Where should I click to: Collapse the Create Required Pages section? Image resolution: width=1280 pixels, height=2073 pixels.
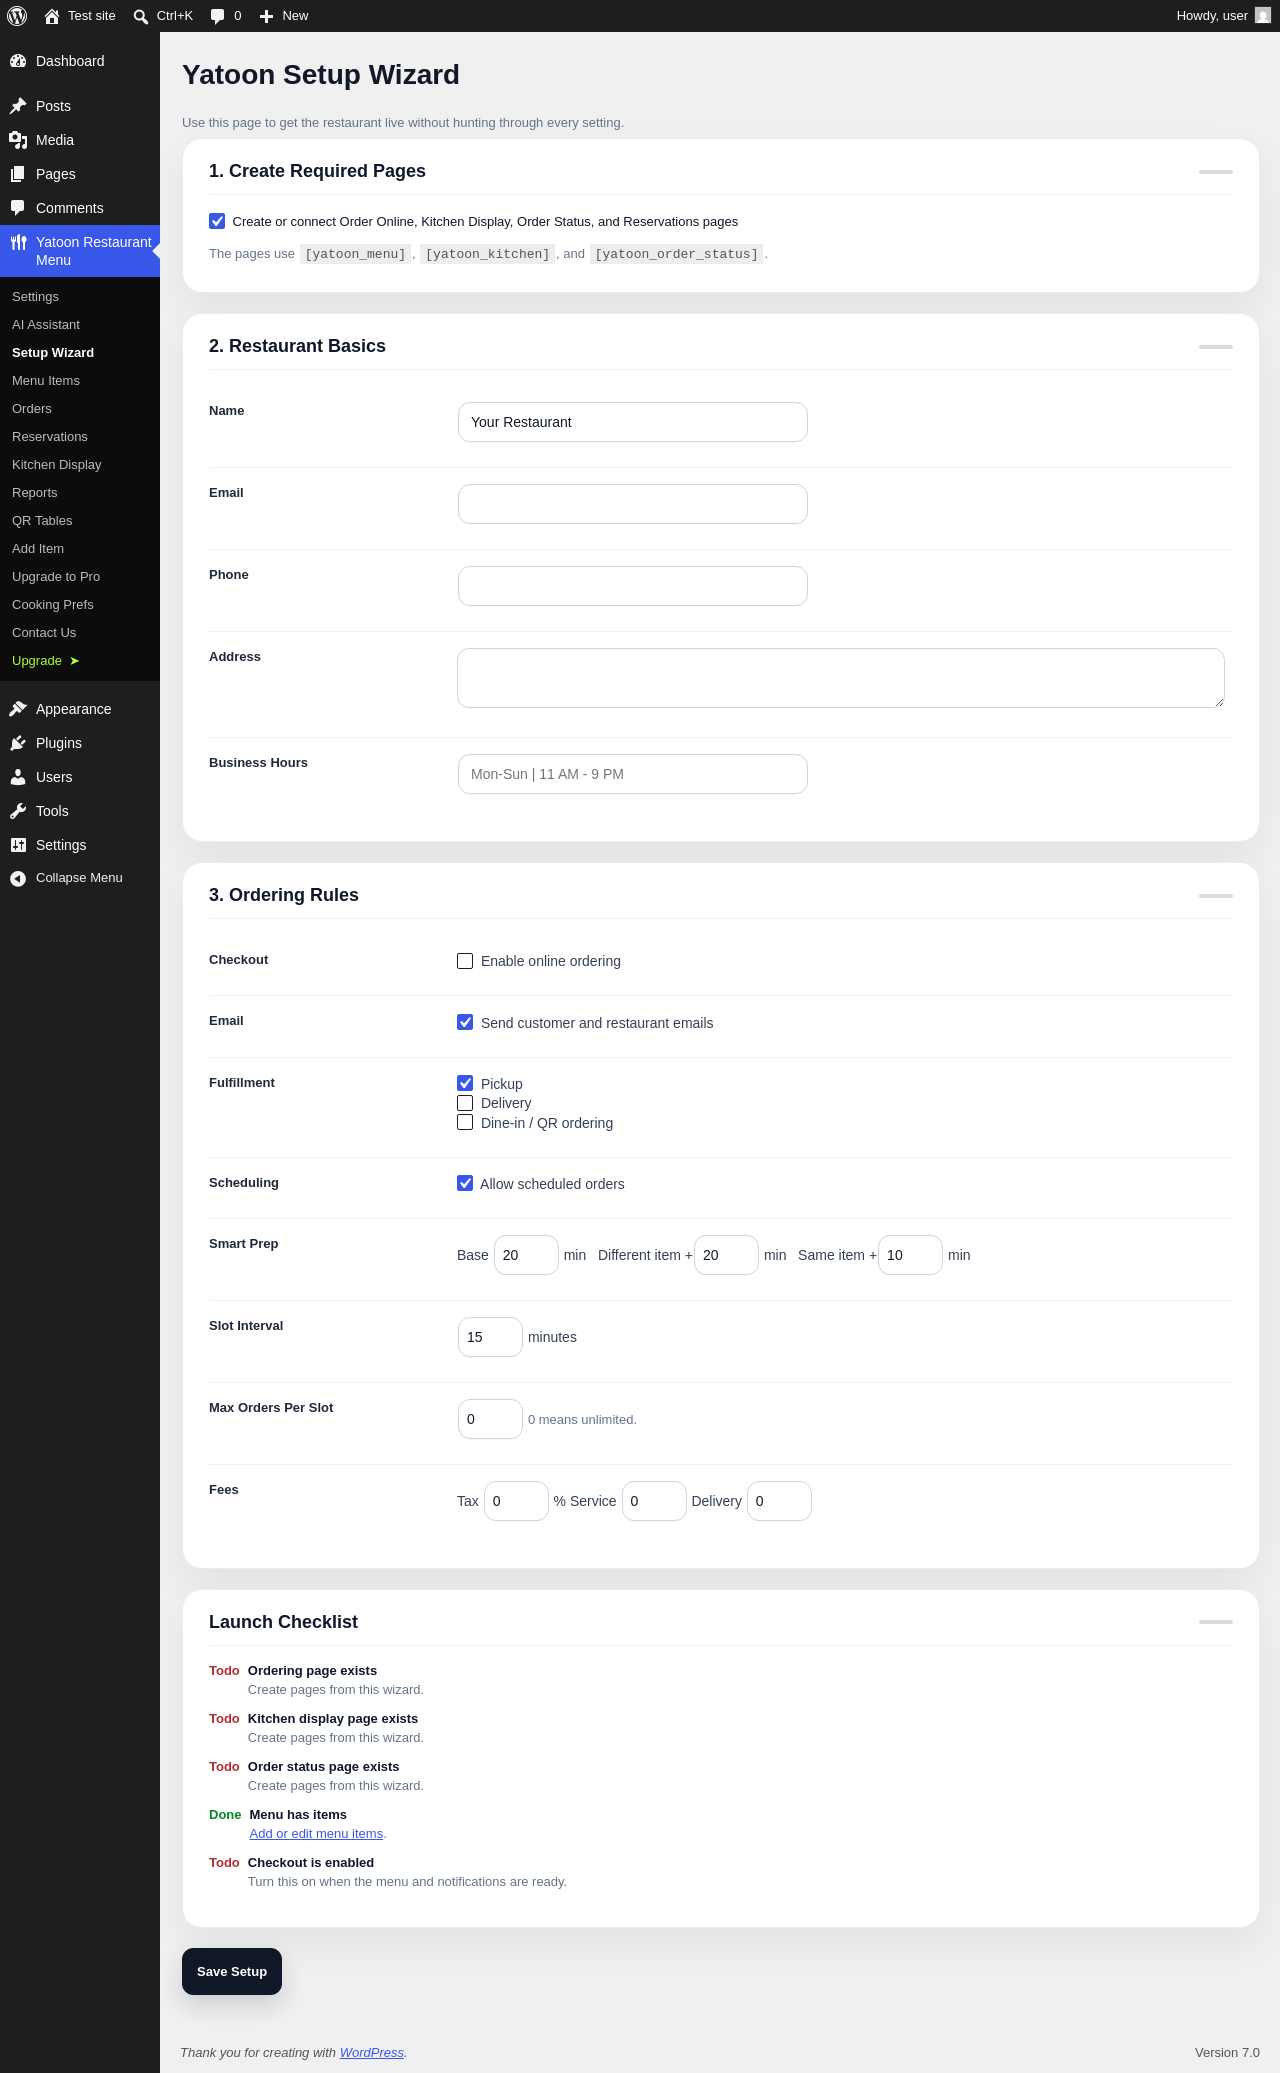click(x=1216, y=172)
